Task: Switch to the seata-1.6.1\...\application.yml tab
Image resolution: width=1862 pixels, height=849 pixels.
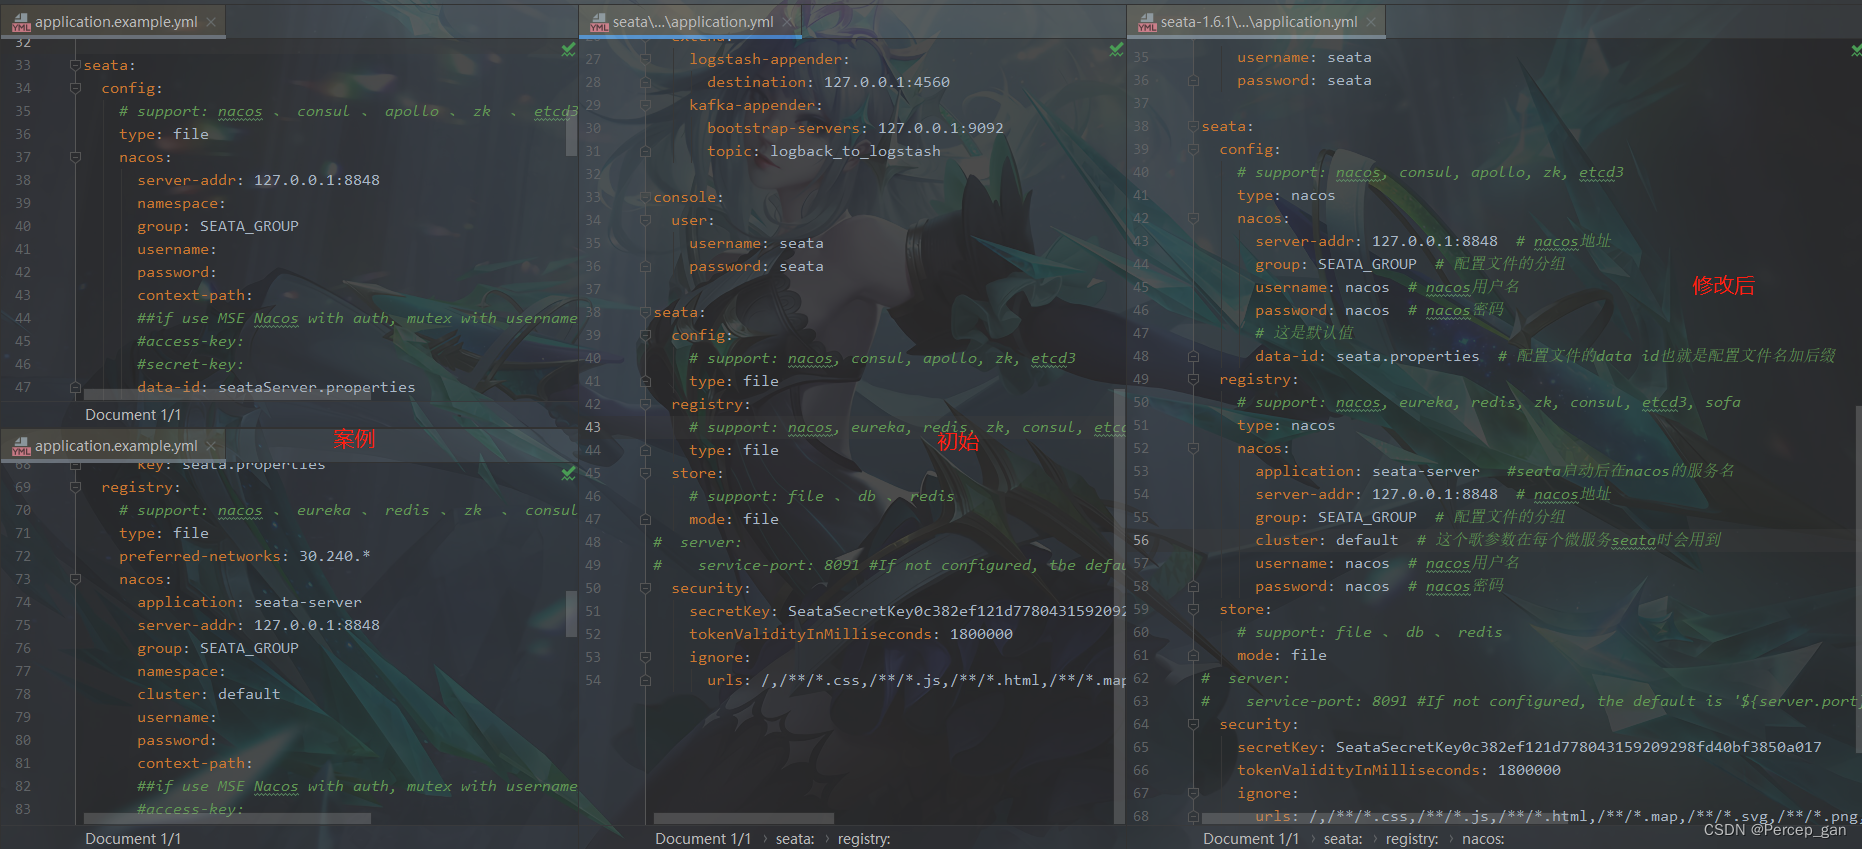Action: pos(1258,21)
